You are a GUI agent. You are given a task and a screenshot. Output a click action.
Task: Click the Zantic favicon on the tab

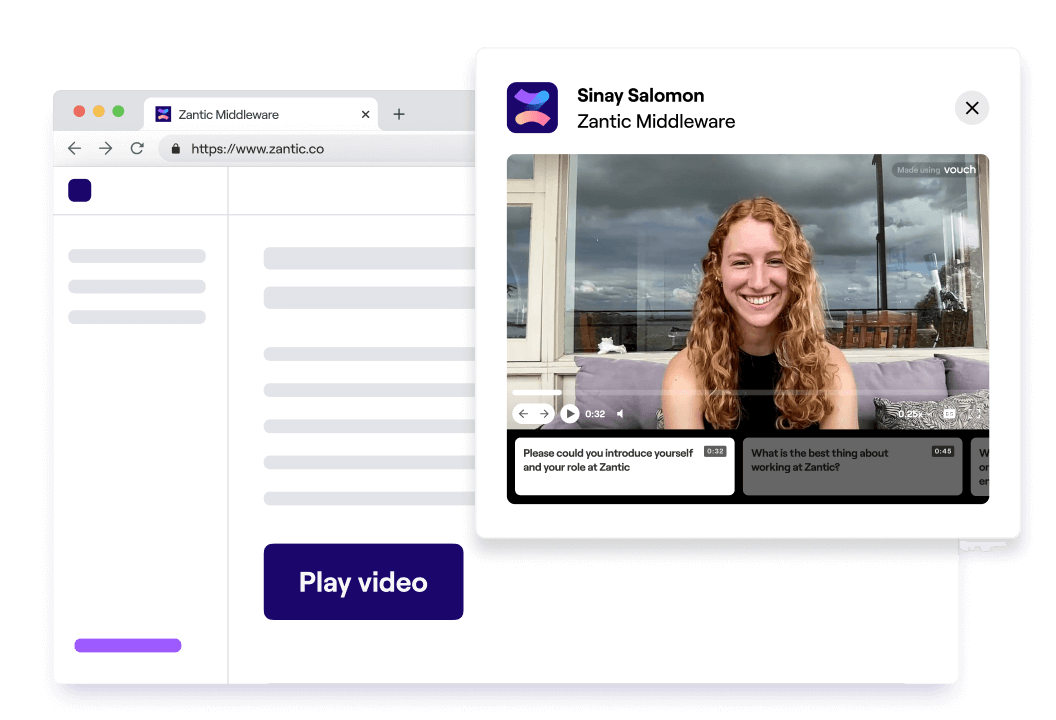pyautogui.click(x=163, y=114)
